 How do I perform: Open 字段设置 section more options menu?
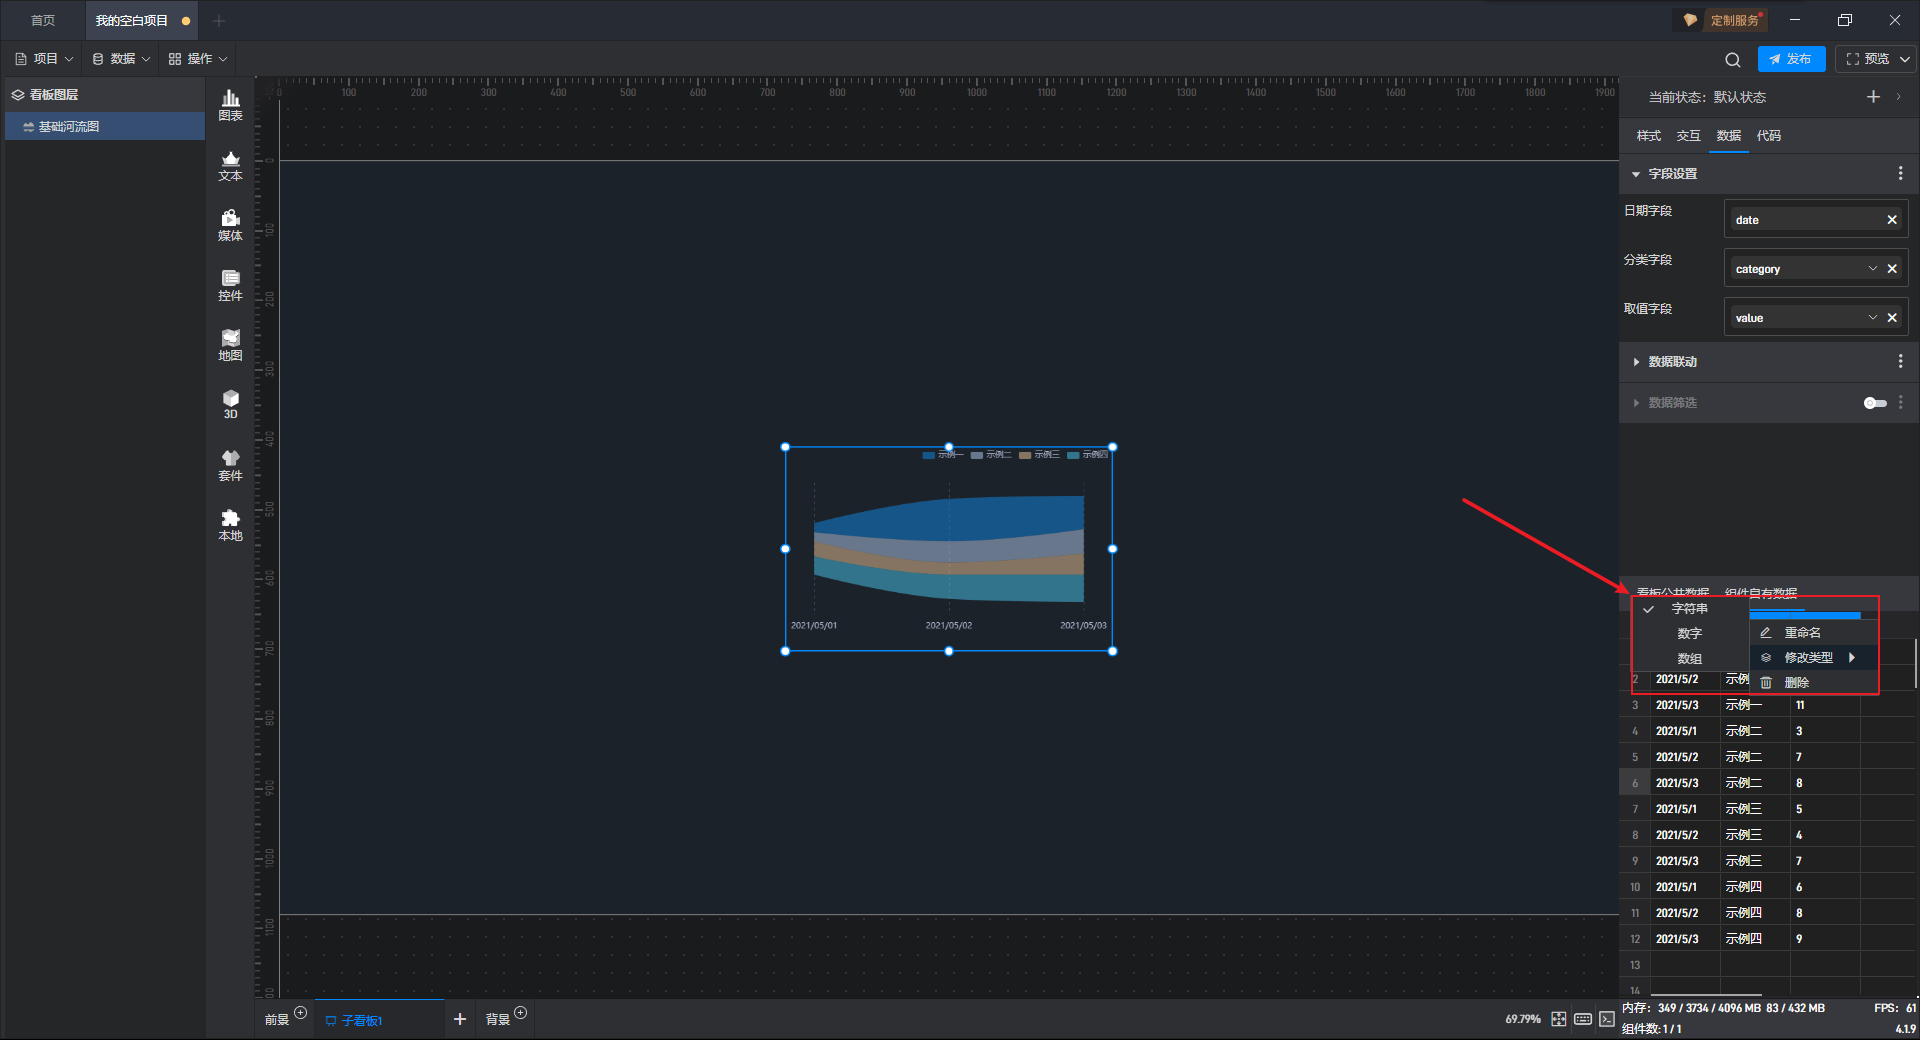point(1900,174)
